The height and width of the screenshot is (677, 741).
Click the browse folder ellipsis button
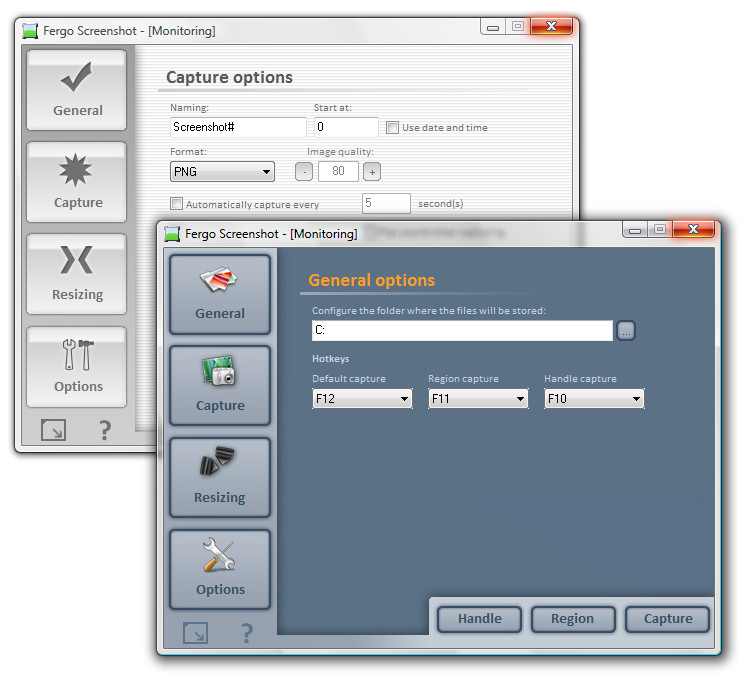click(x=626, y=331)
